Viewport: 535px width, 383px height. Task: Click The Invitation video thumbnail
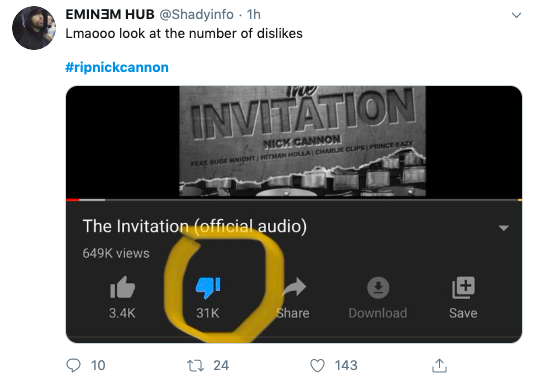coord(302,142)
